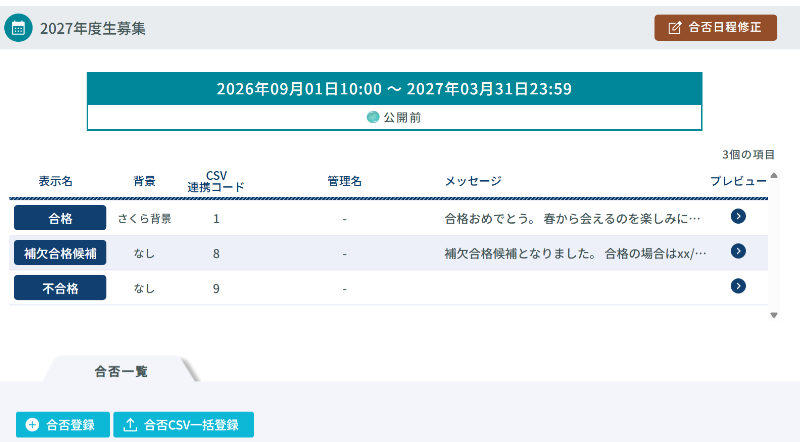Click the plus icon on 合否登録
Image resolution: width=800 pixels, height=442 pixels.
click(x=32, y=425)
